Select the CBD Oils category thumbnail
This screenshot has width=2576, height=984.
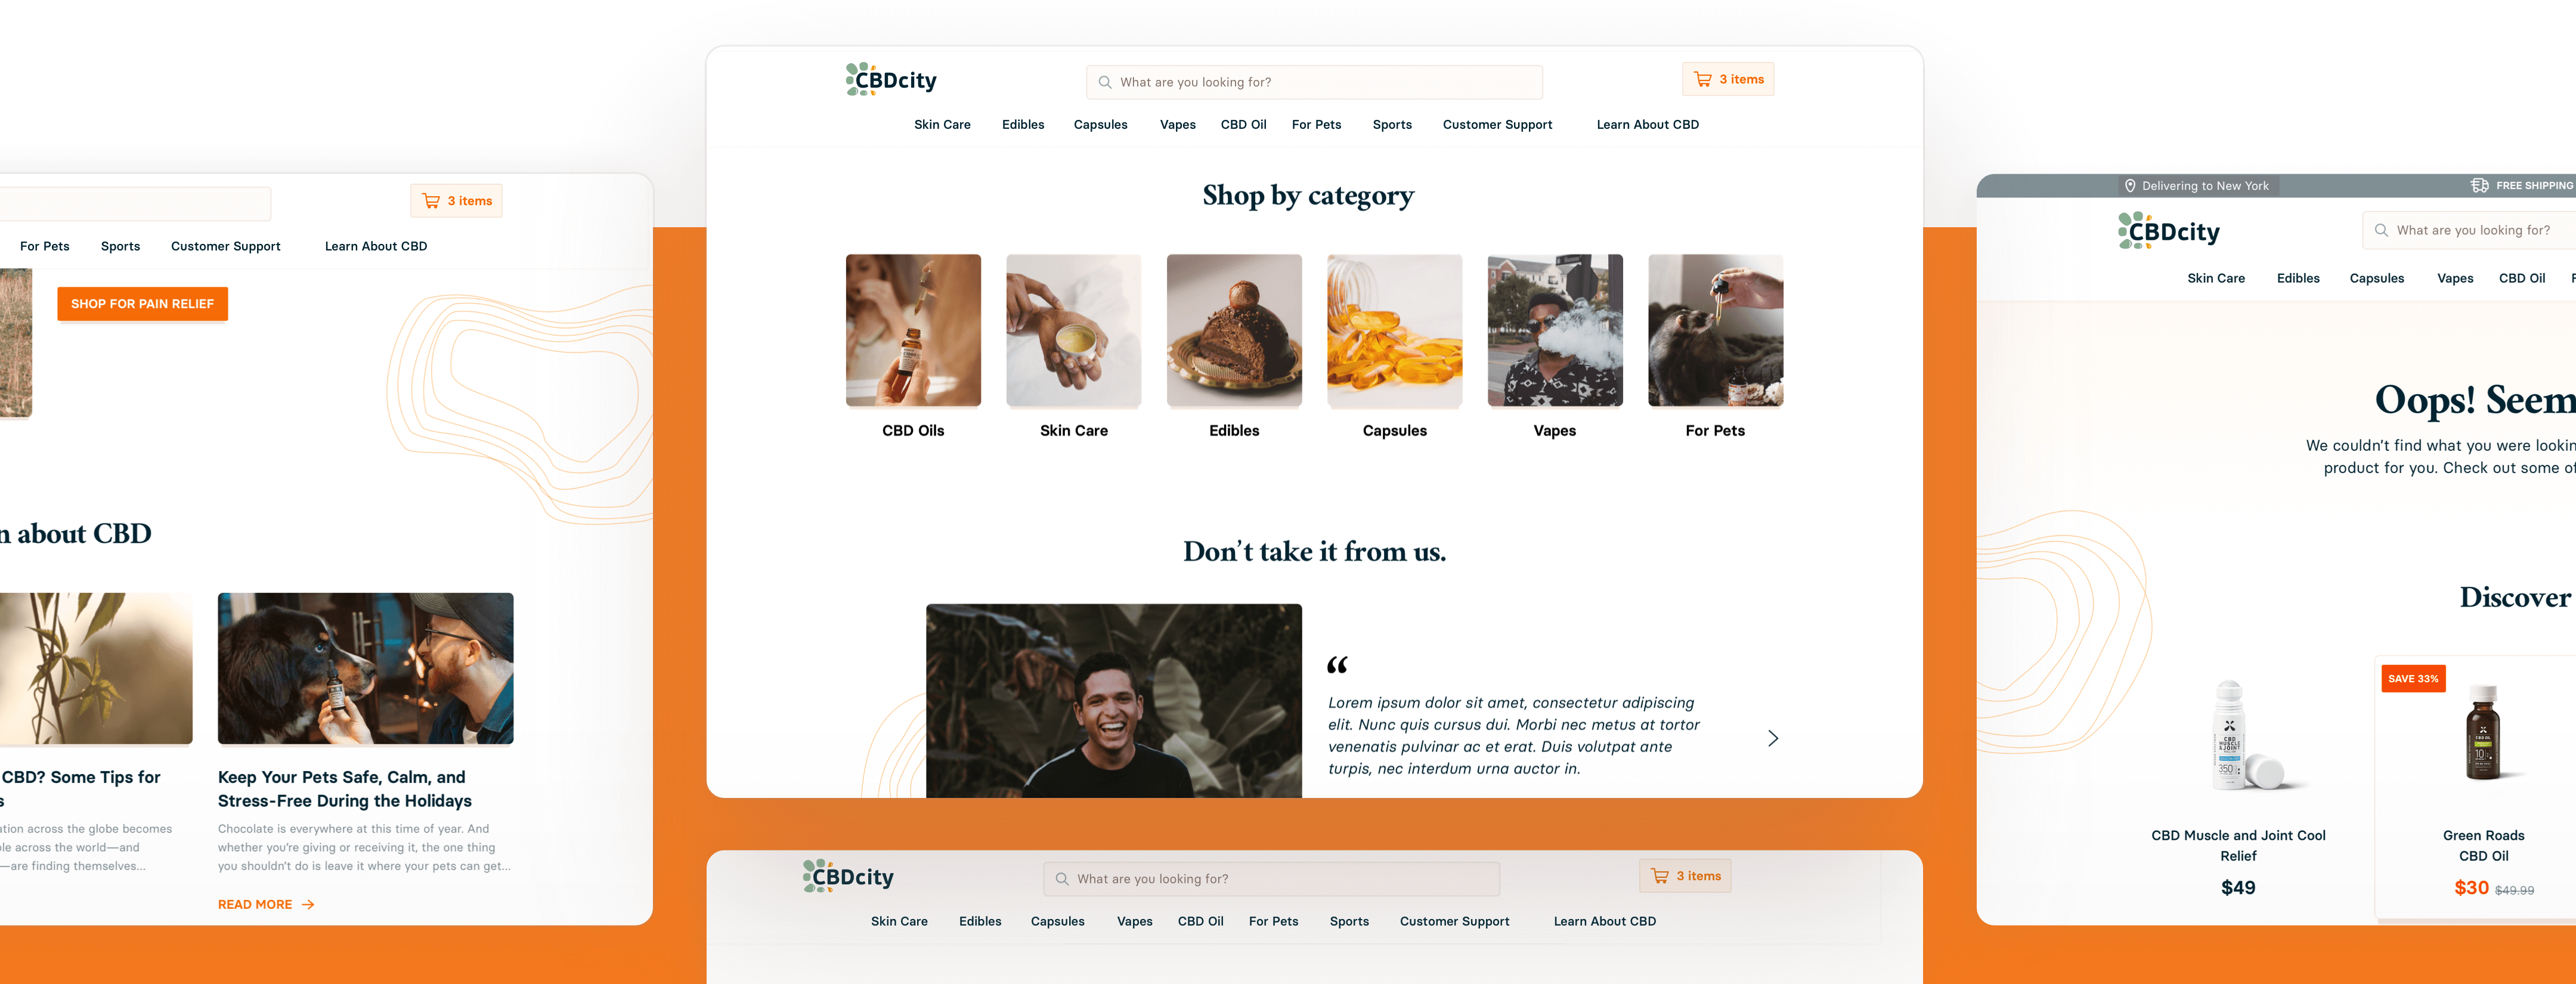[913, 330]
